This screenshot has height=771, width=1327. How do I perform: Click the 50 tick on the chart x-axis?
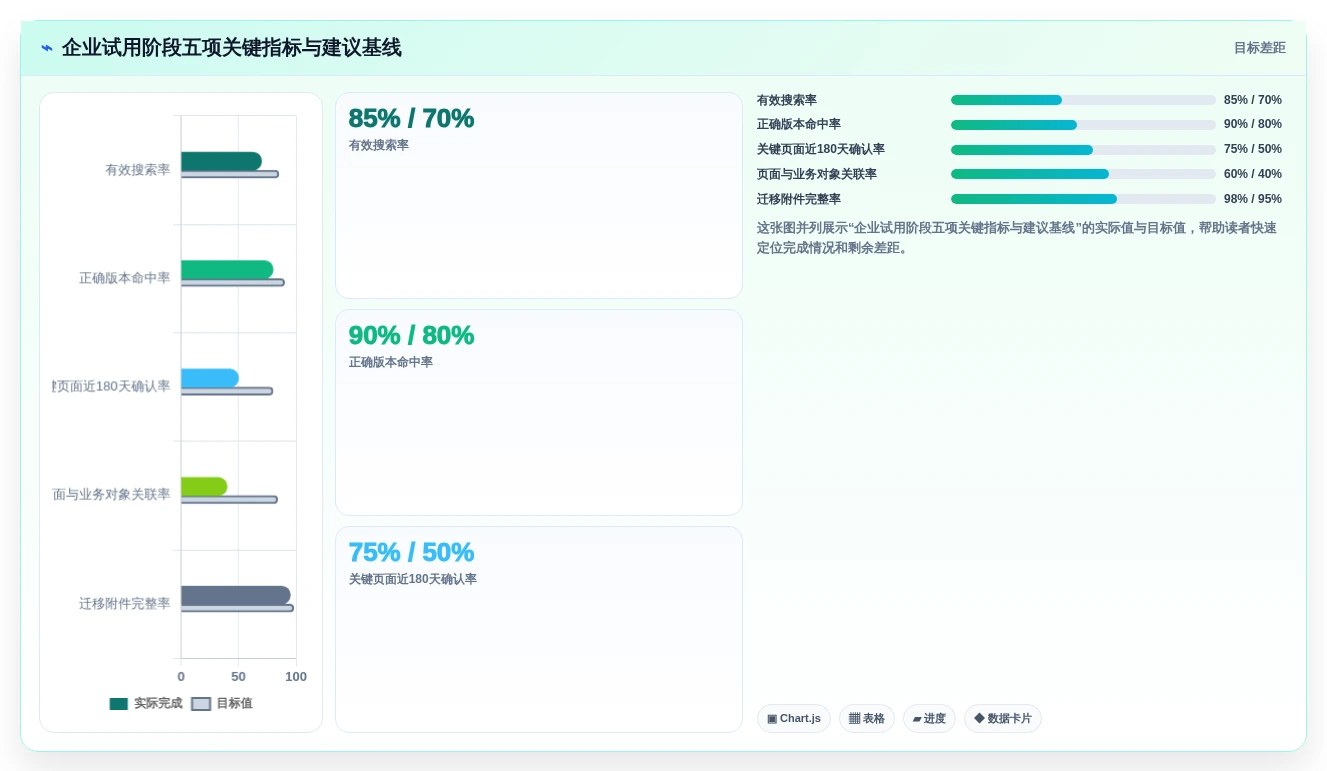tap(238, 677)
